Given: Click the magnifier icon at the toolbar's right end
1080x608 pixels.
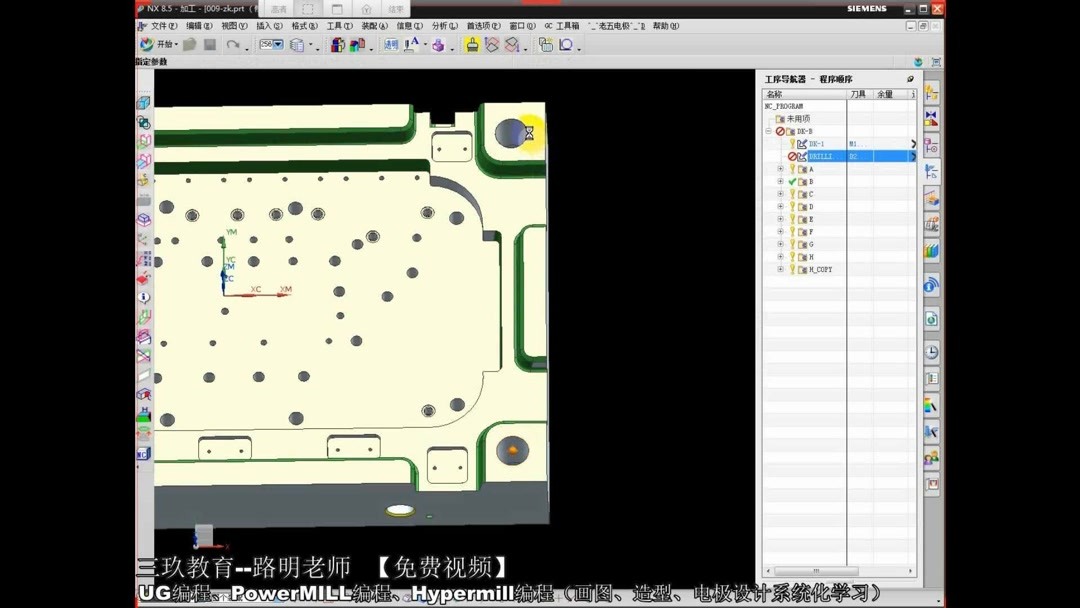Looking at the screenshot, I should click(x=564, y=45).
